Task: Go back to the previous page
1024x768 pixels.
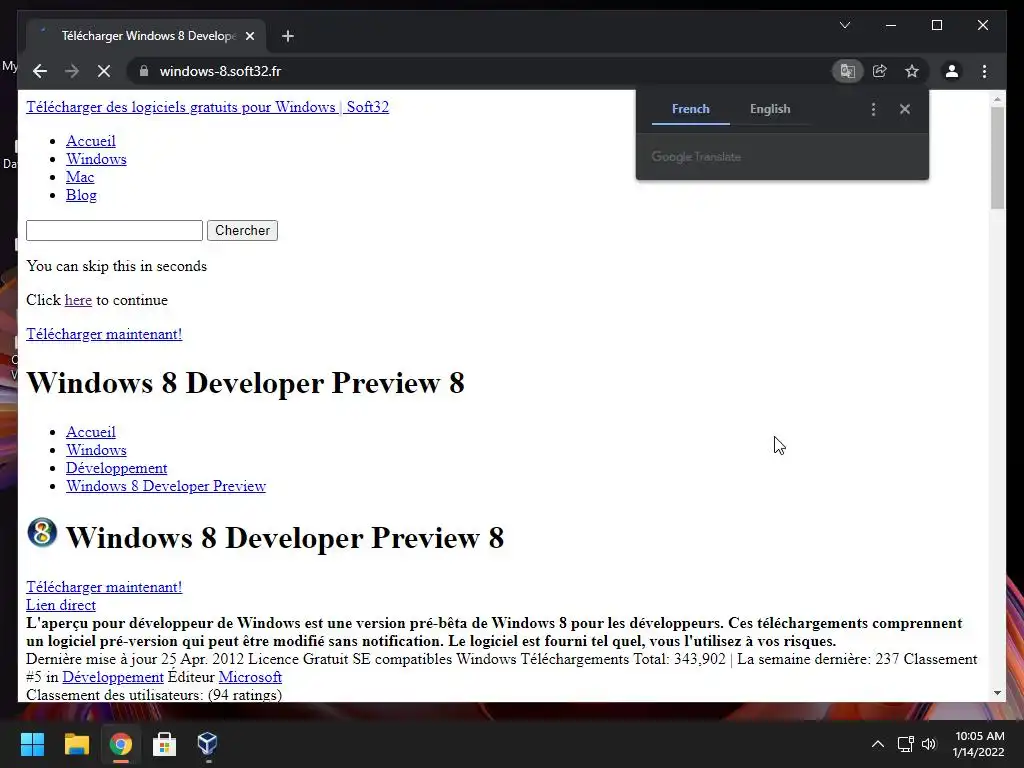Action: click(x=40, y=71)
